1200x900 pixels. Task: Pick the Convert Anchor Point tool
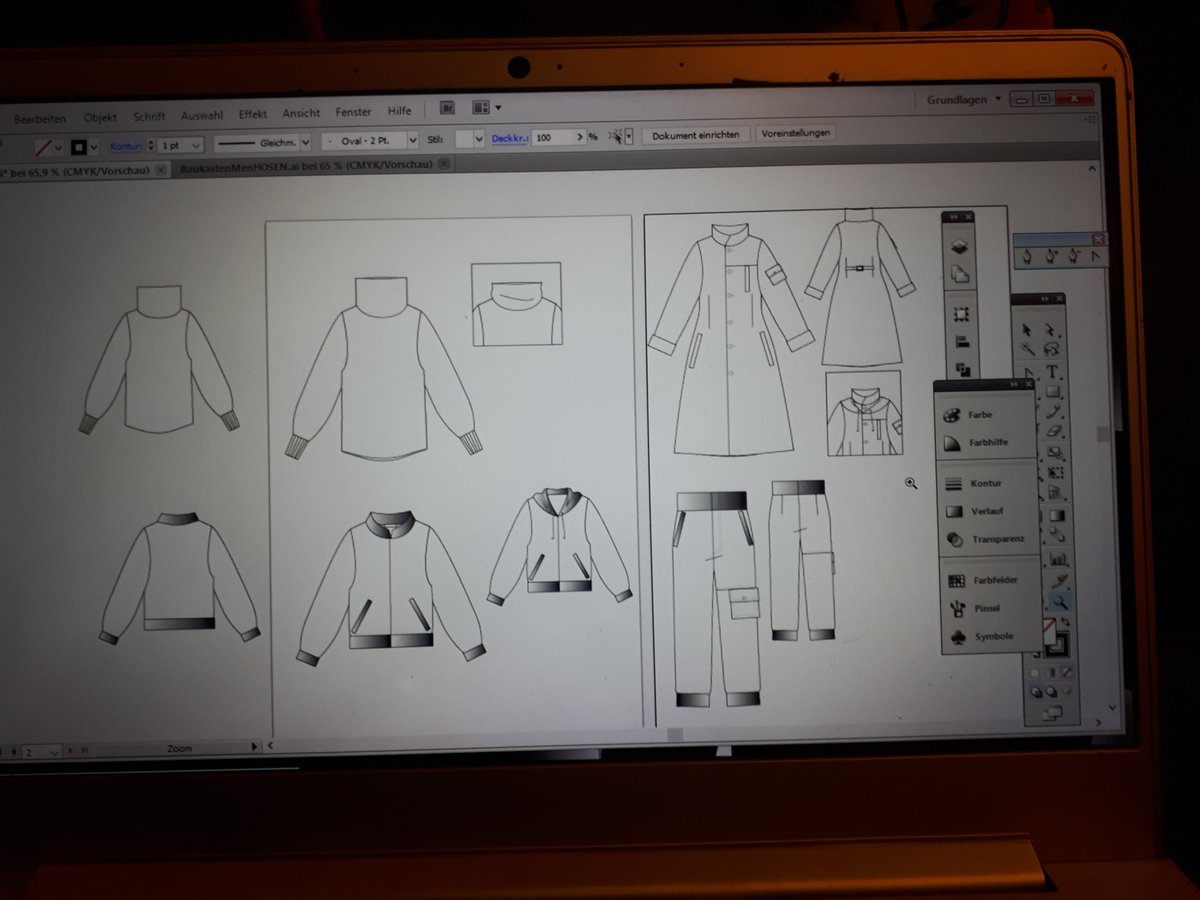(1093, 256)
